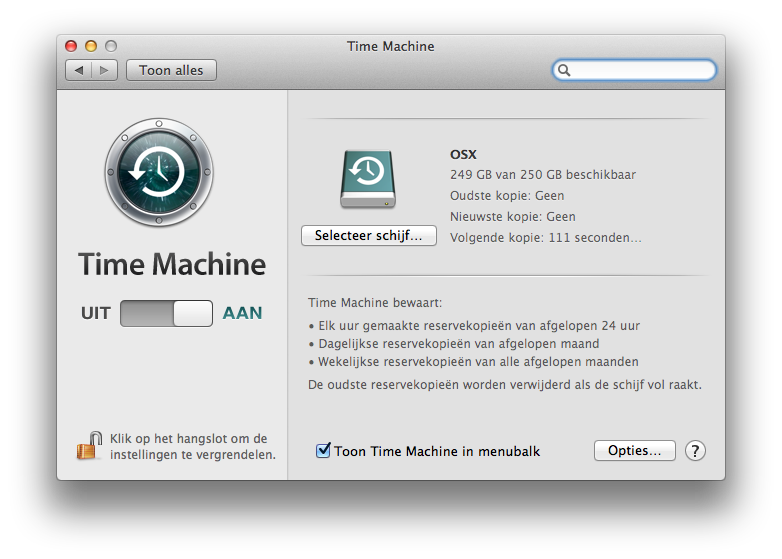Toggle the Time Machine UIT/AAN switch

pyautogui.click(x=166, y=313)
